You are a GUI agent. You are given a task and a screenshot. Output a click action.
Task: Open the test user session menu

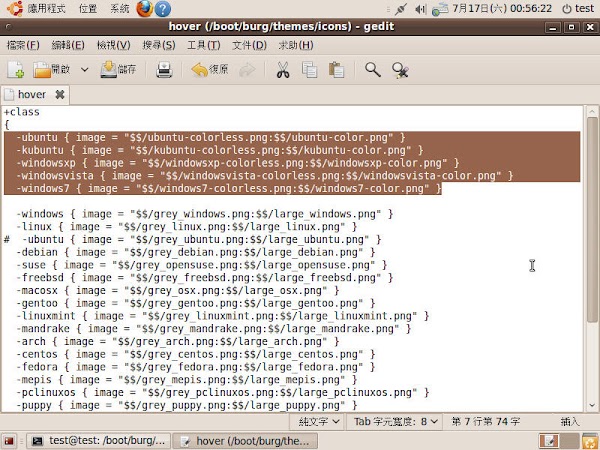[x=578, y=8]
